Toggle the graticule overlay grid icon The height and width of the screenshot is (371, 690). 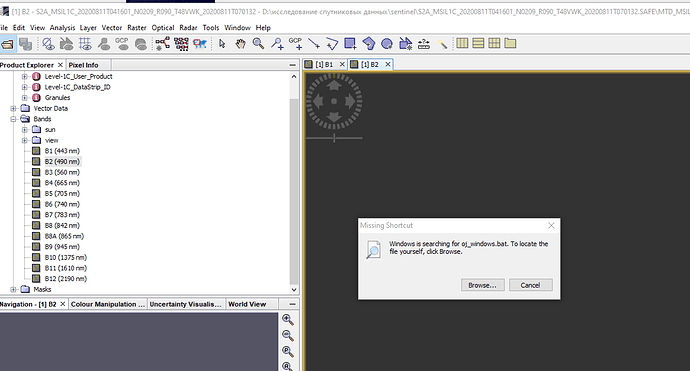click(x=85, y=44)
